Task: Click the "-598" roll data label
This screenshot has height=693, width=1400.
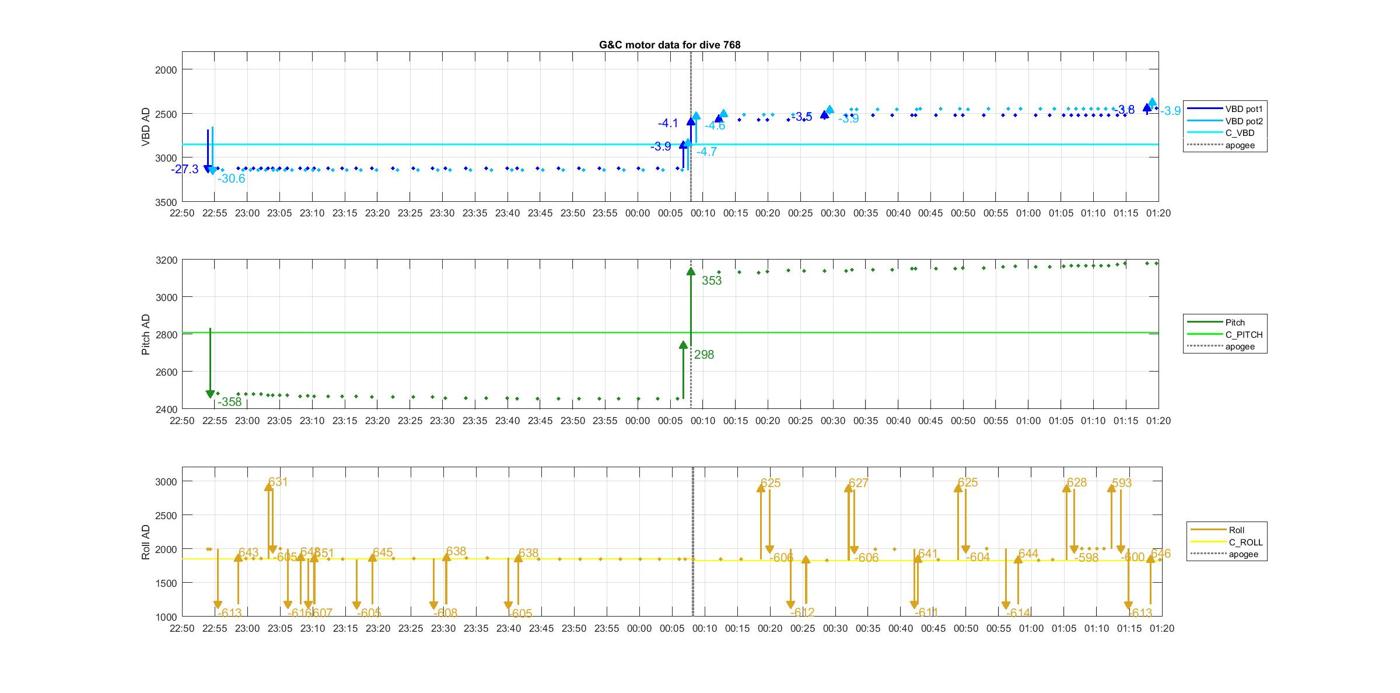Action: point(1087,558)
